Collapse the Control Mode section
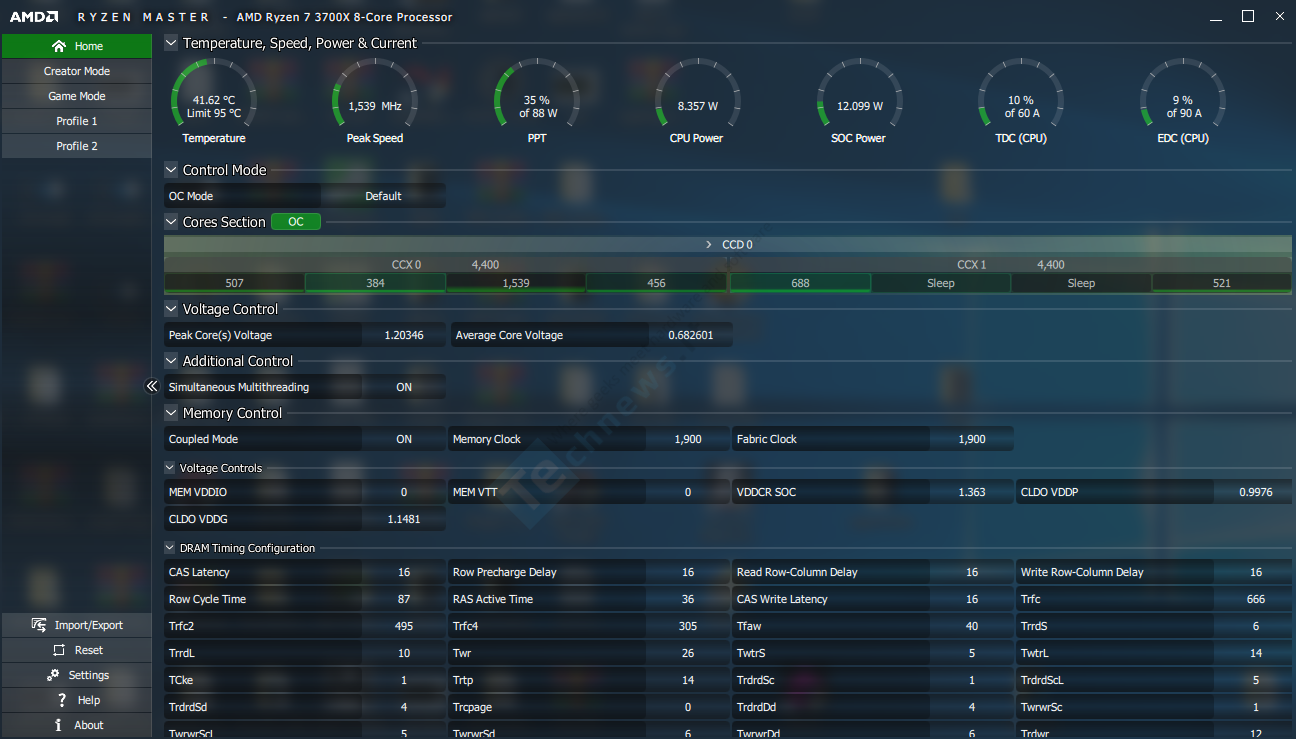This screenshot has width=1296, height=739. [x=171, y=170]
